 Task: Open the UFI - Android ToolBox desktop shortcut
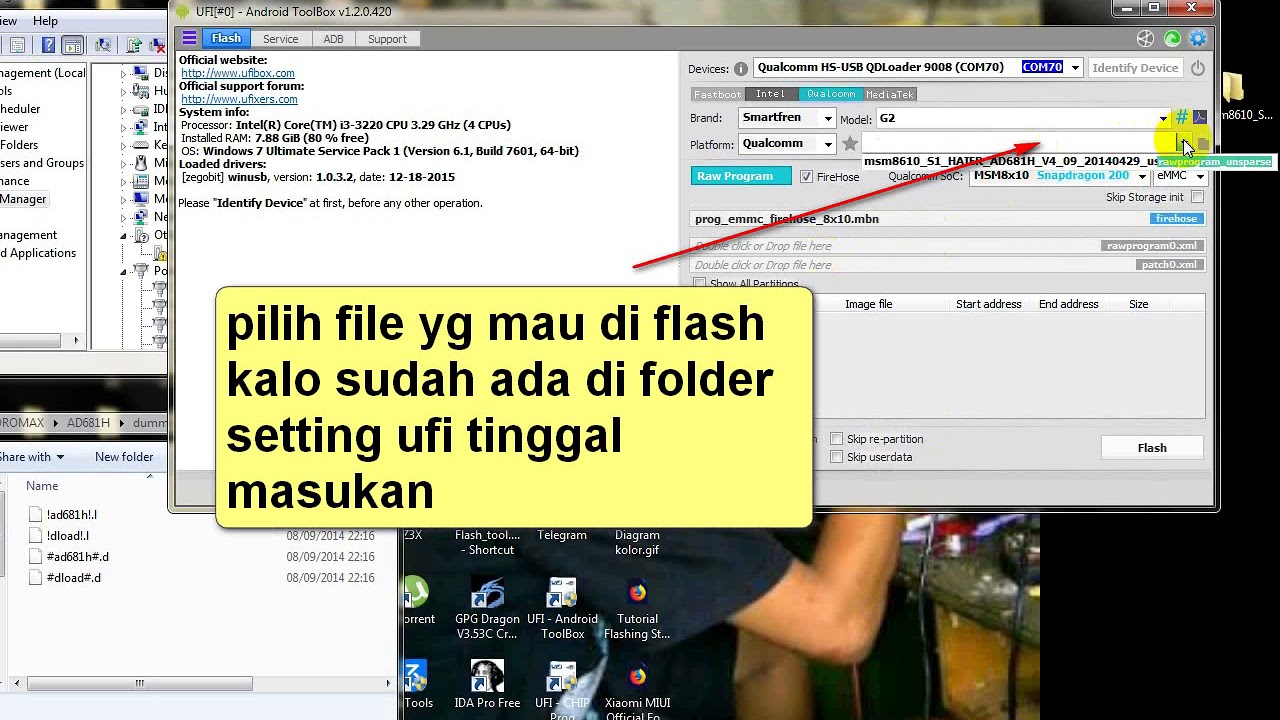(x=563, y=610)
